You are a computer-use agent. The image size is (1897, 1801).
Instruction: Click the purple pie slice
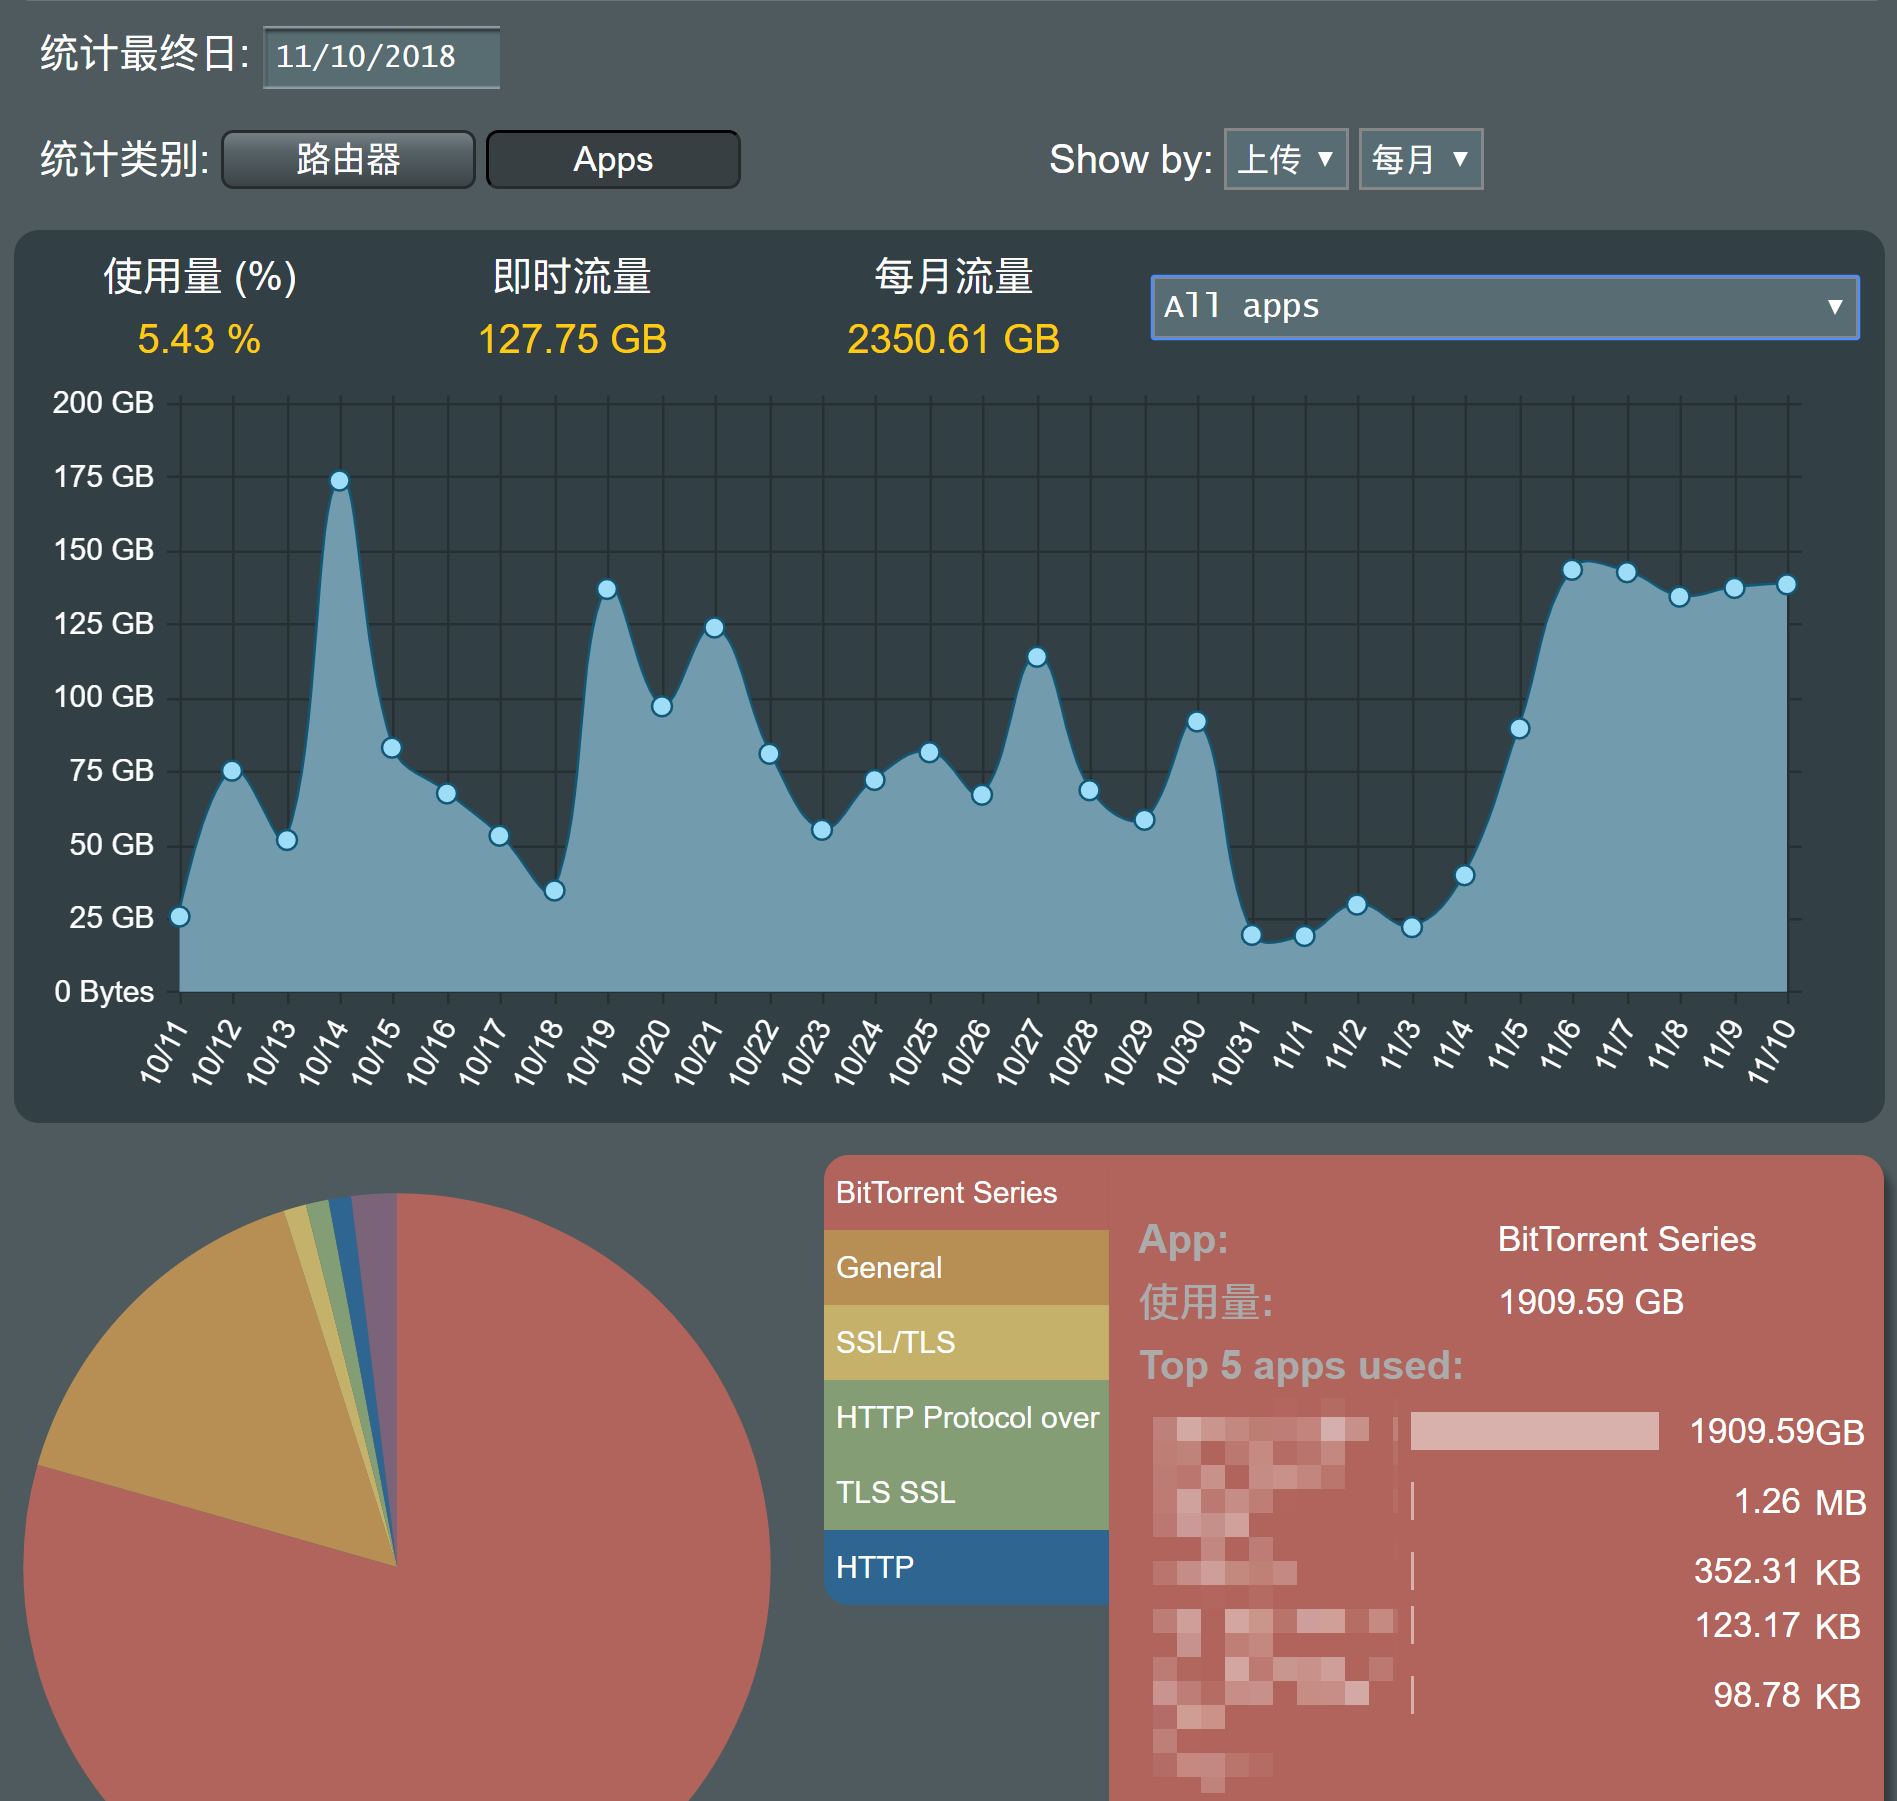pyautogui.click(x=379, y=1300)
